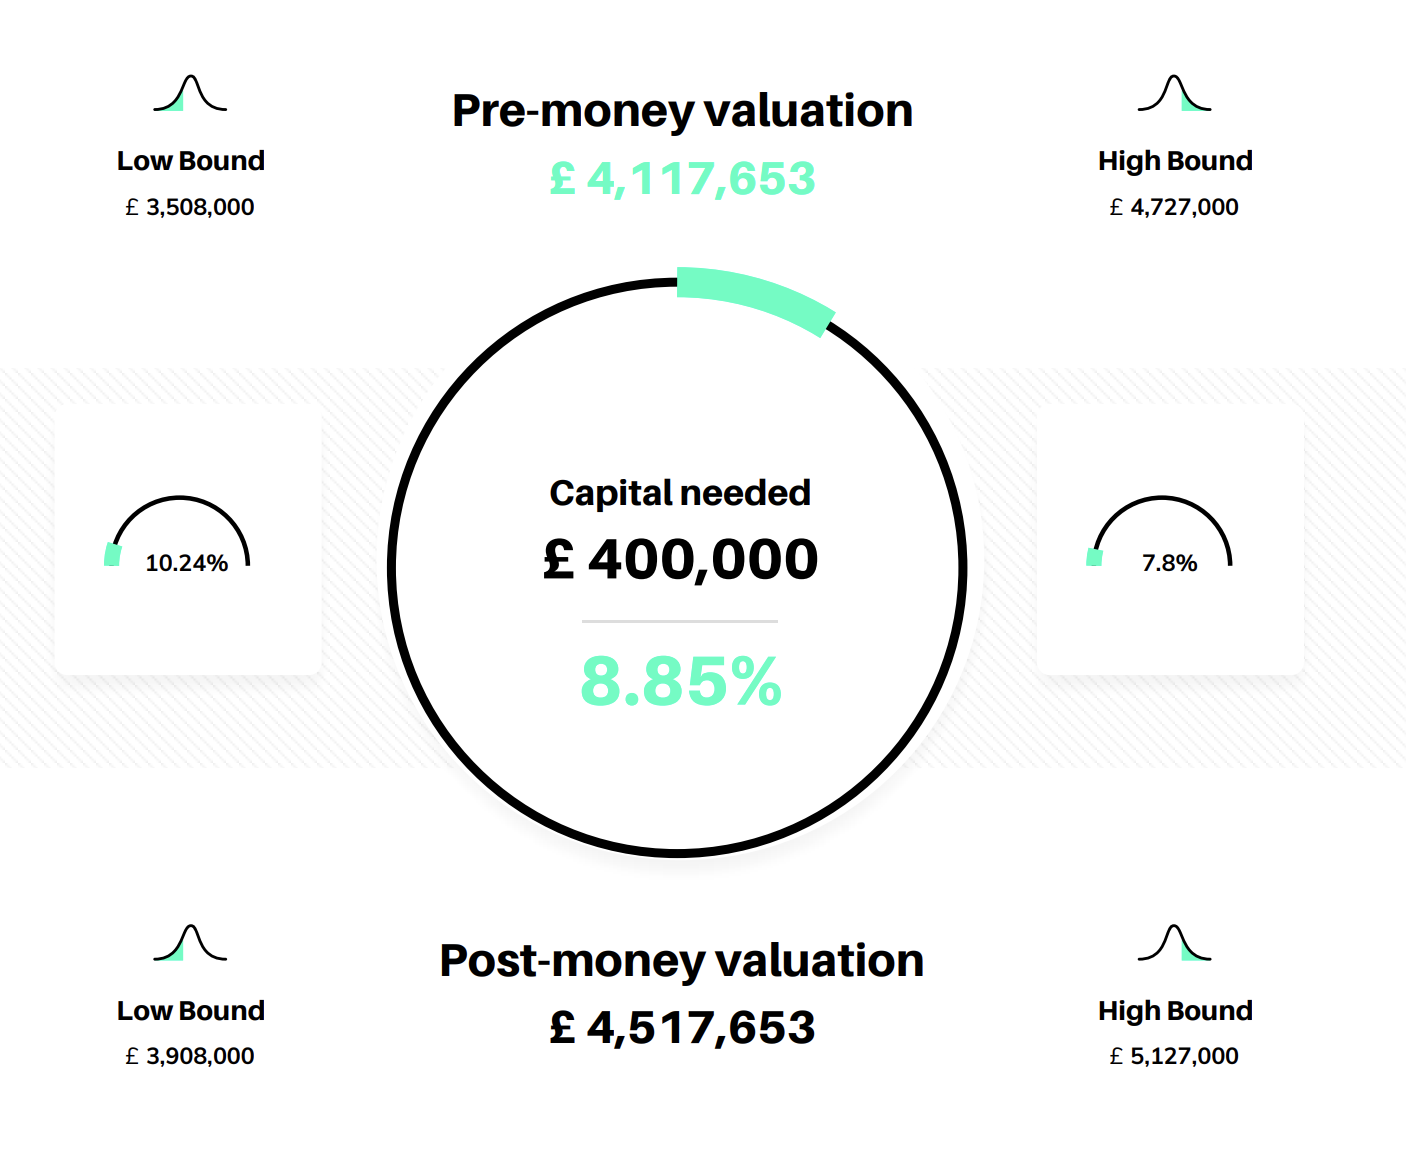
Task: Click the green tip of the 7.8% gauge
Action: pos(1095,557)
